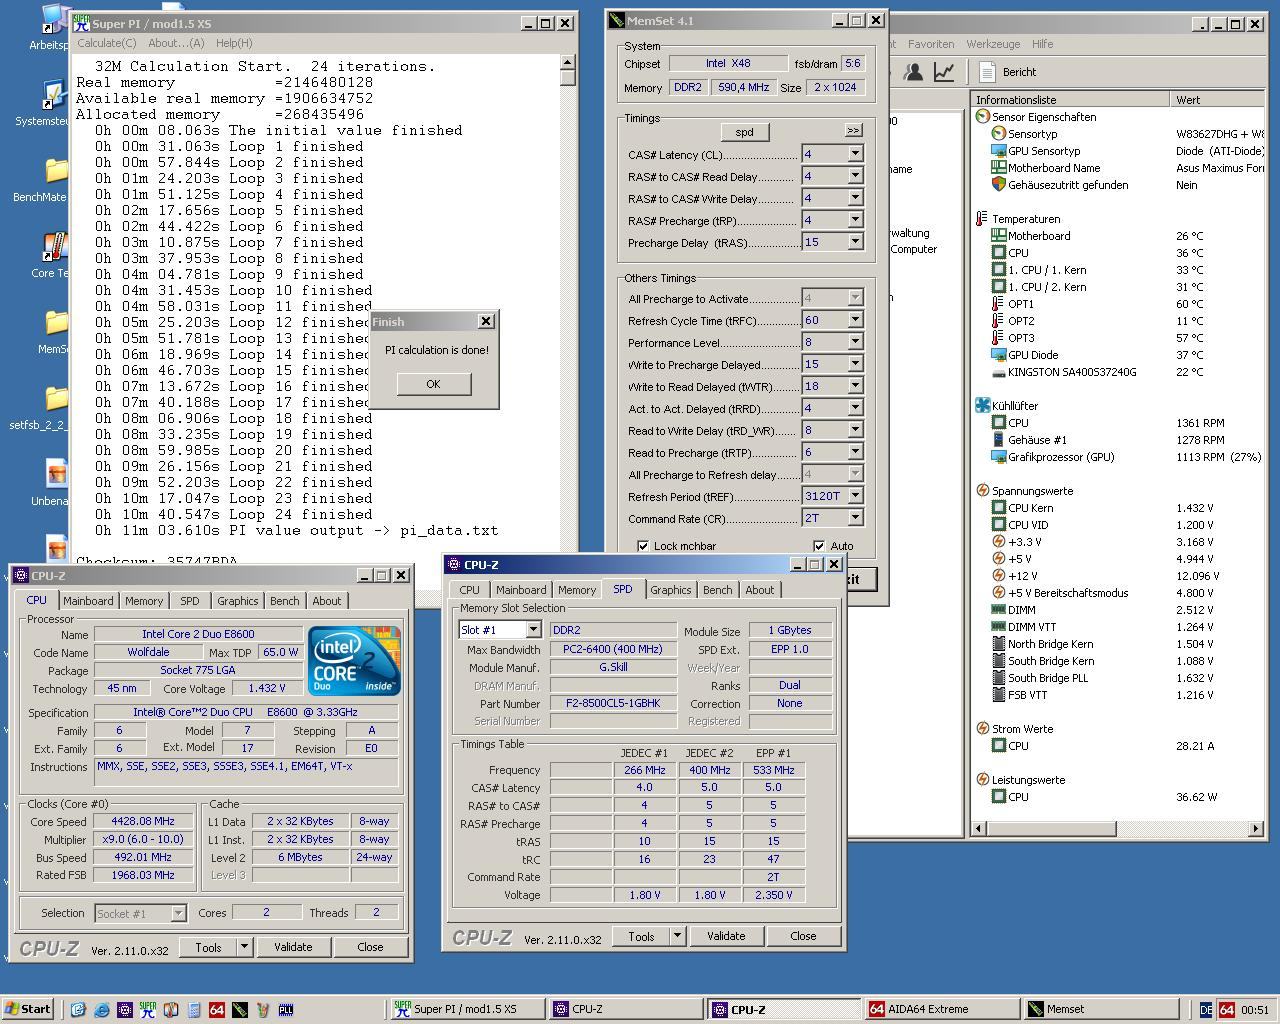Click the North Bridge Kern chip icon
This screenshot has height=1024, width=1280.
(x=998, y=644)
